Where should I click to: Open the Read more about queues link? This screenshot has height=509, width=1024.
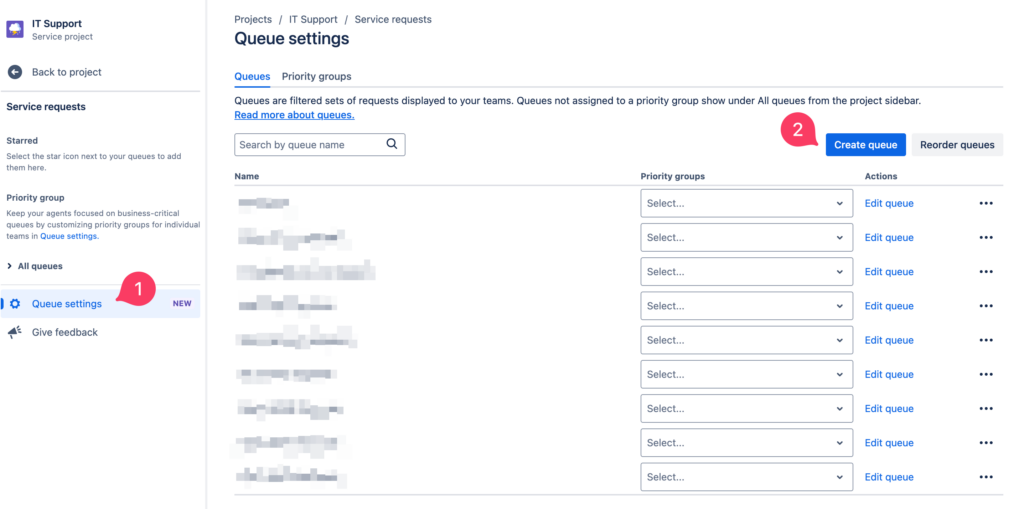(294, 115)
